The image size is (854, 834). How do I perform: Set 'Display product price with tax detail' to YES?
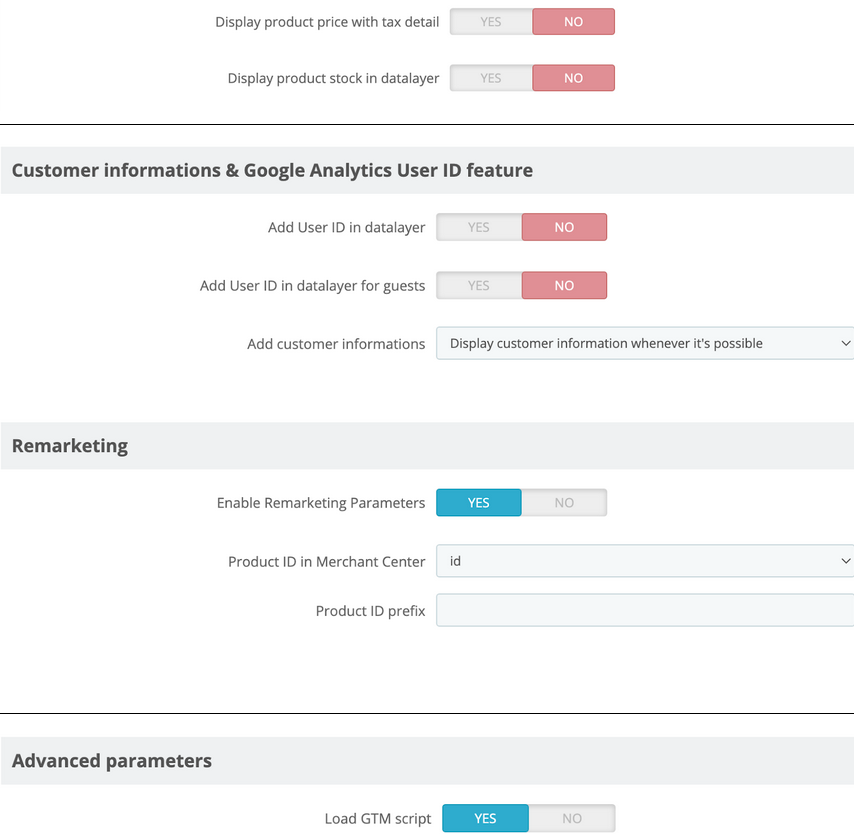[x=490, y=22]
